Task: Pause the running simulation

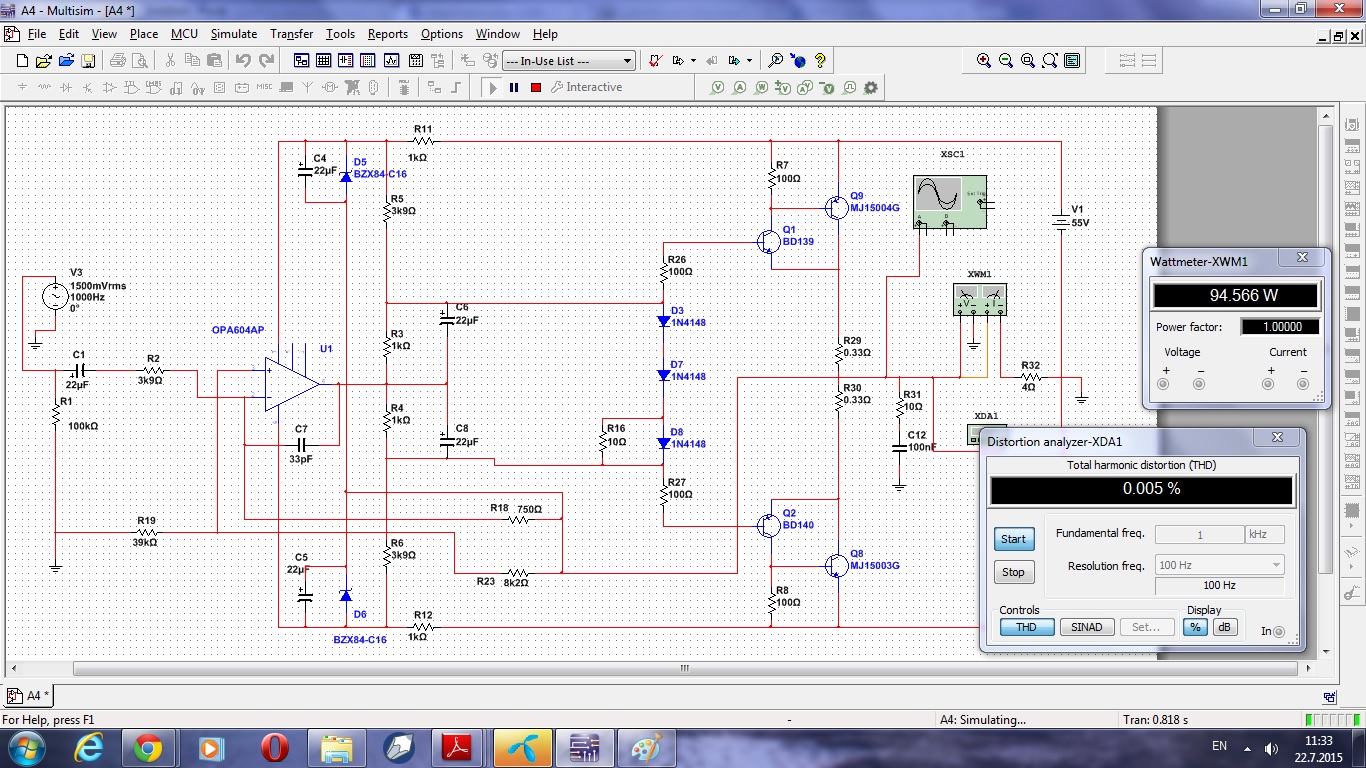Action: 514,88
